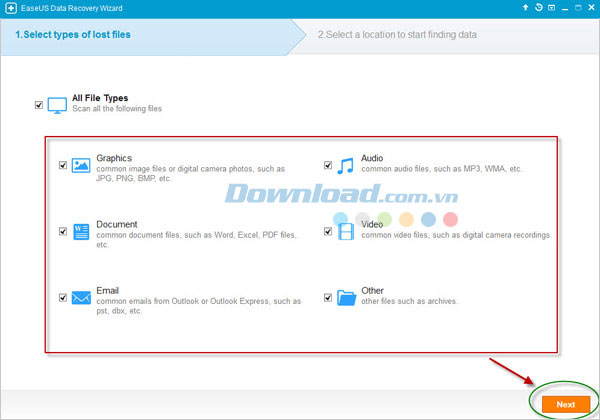Click the Video film strip icon
The image size is (600, 420).
pos(345,232)
